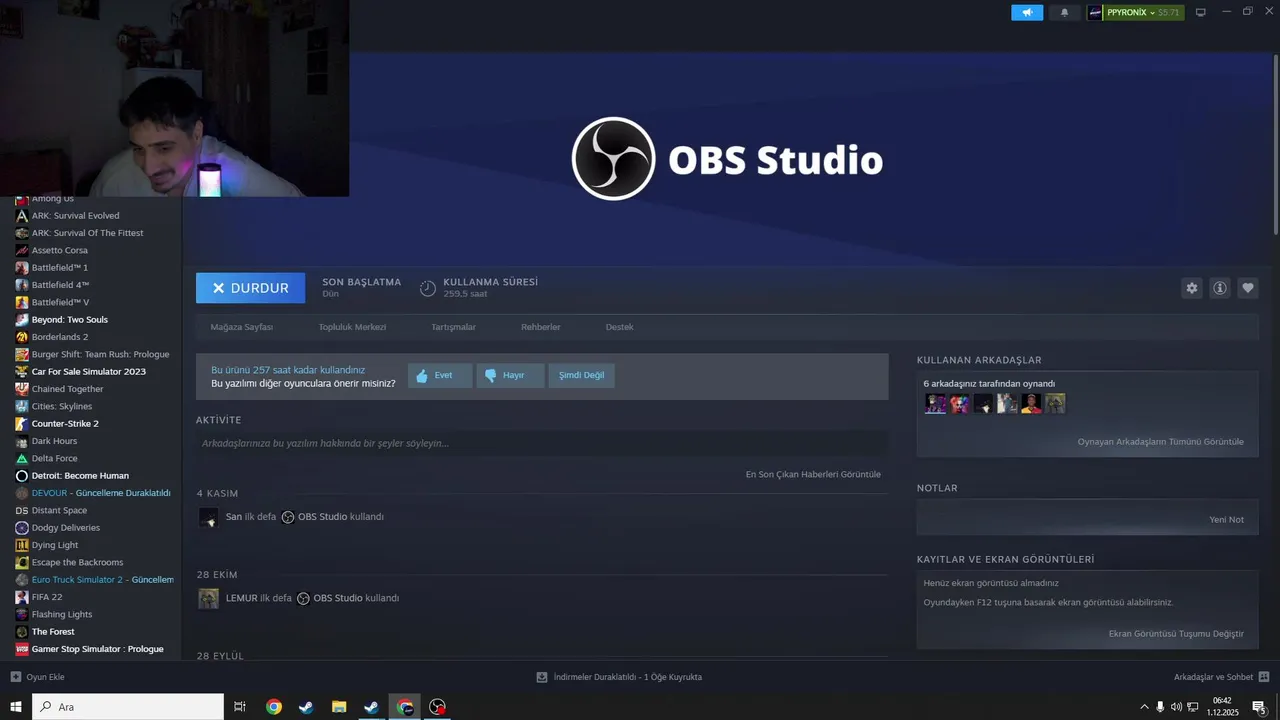Image resolution: width=1280 pixels, height=720 pixels.
Task: Click the Escape the Backrooms game icon
Action: [22, 563]
